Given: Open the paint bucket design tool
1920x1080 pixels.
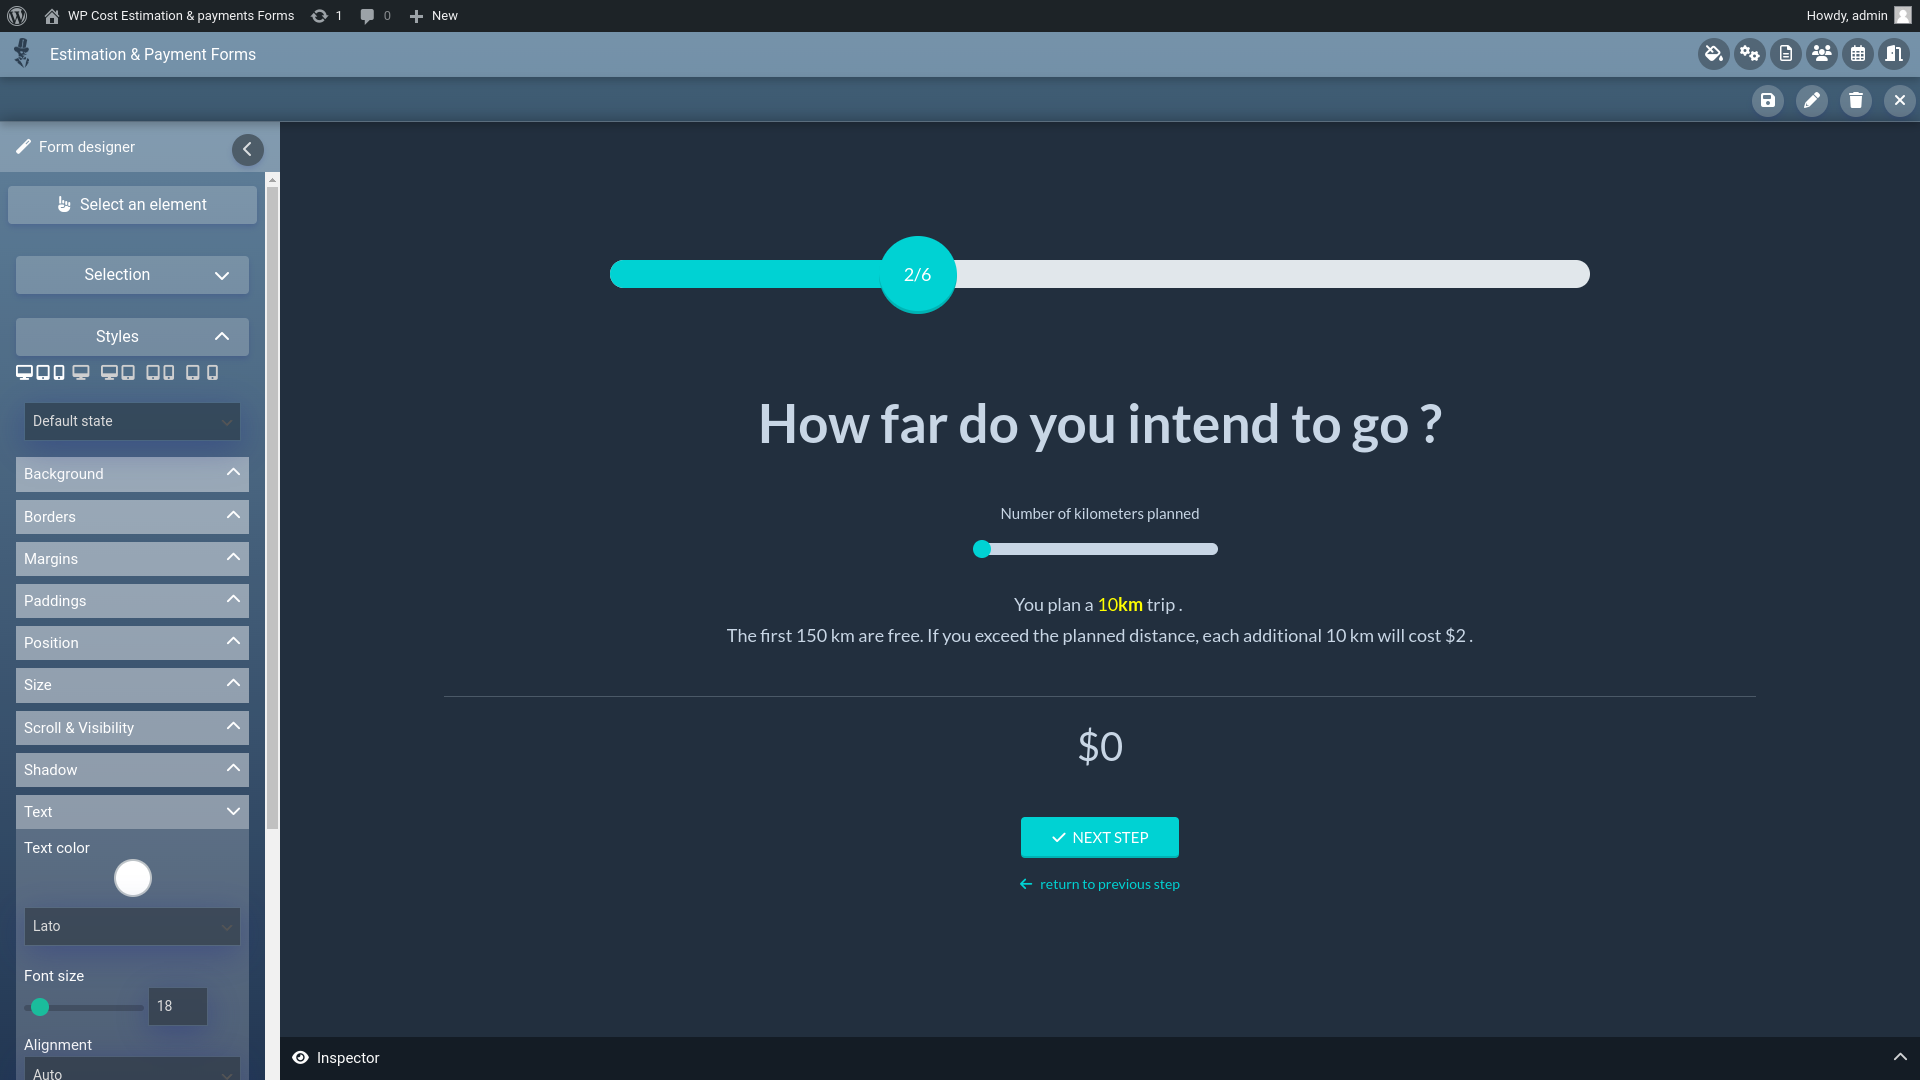Looking at the screenshot, I should click(x=1713, y=54).
